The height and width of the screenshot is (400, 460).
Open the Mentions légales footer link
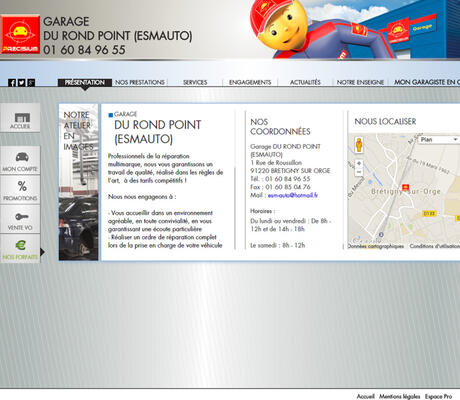click(399, 396)
